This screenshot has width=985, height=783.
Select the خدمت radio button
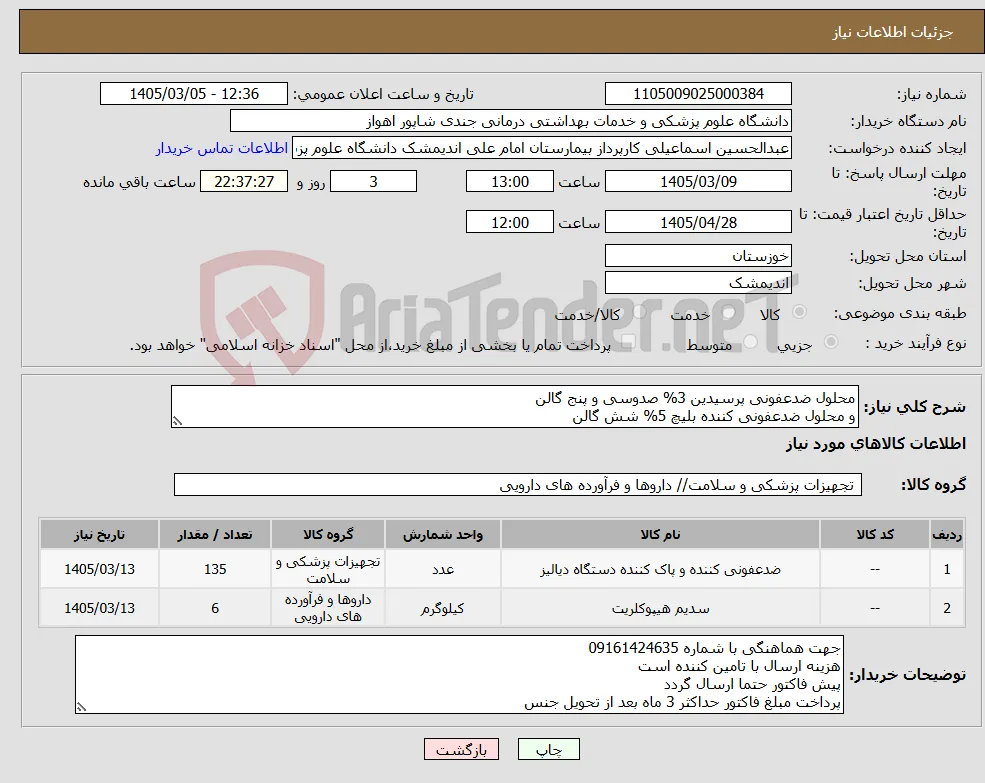point(729,312)
